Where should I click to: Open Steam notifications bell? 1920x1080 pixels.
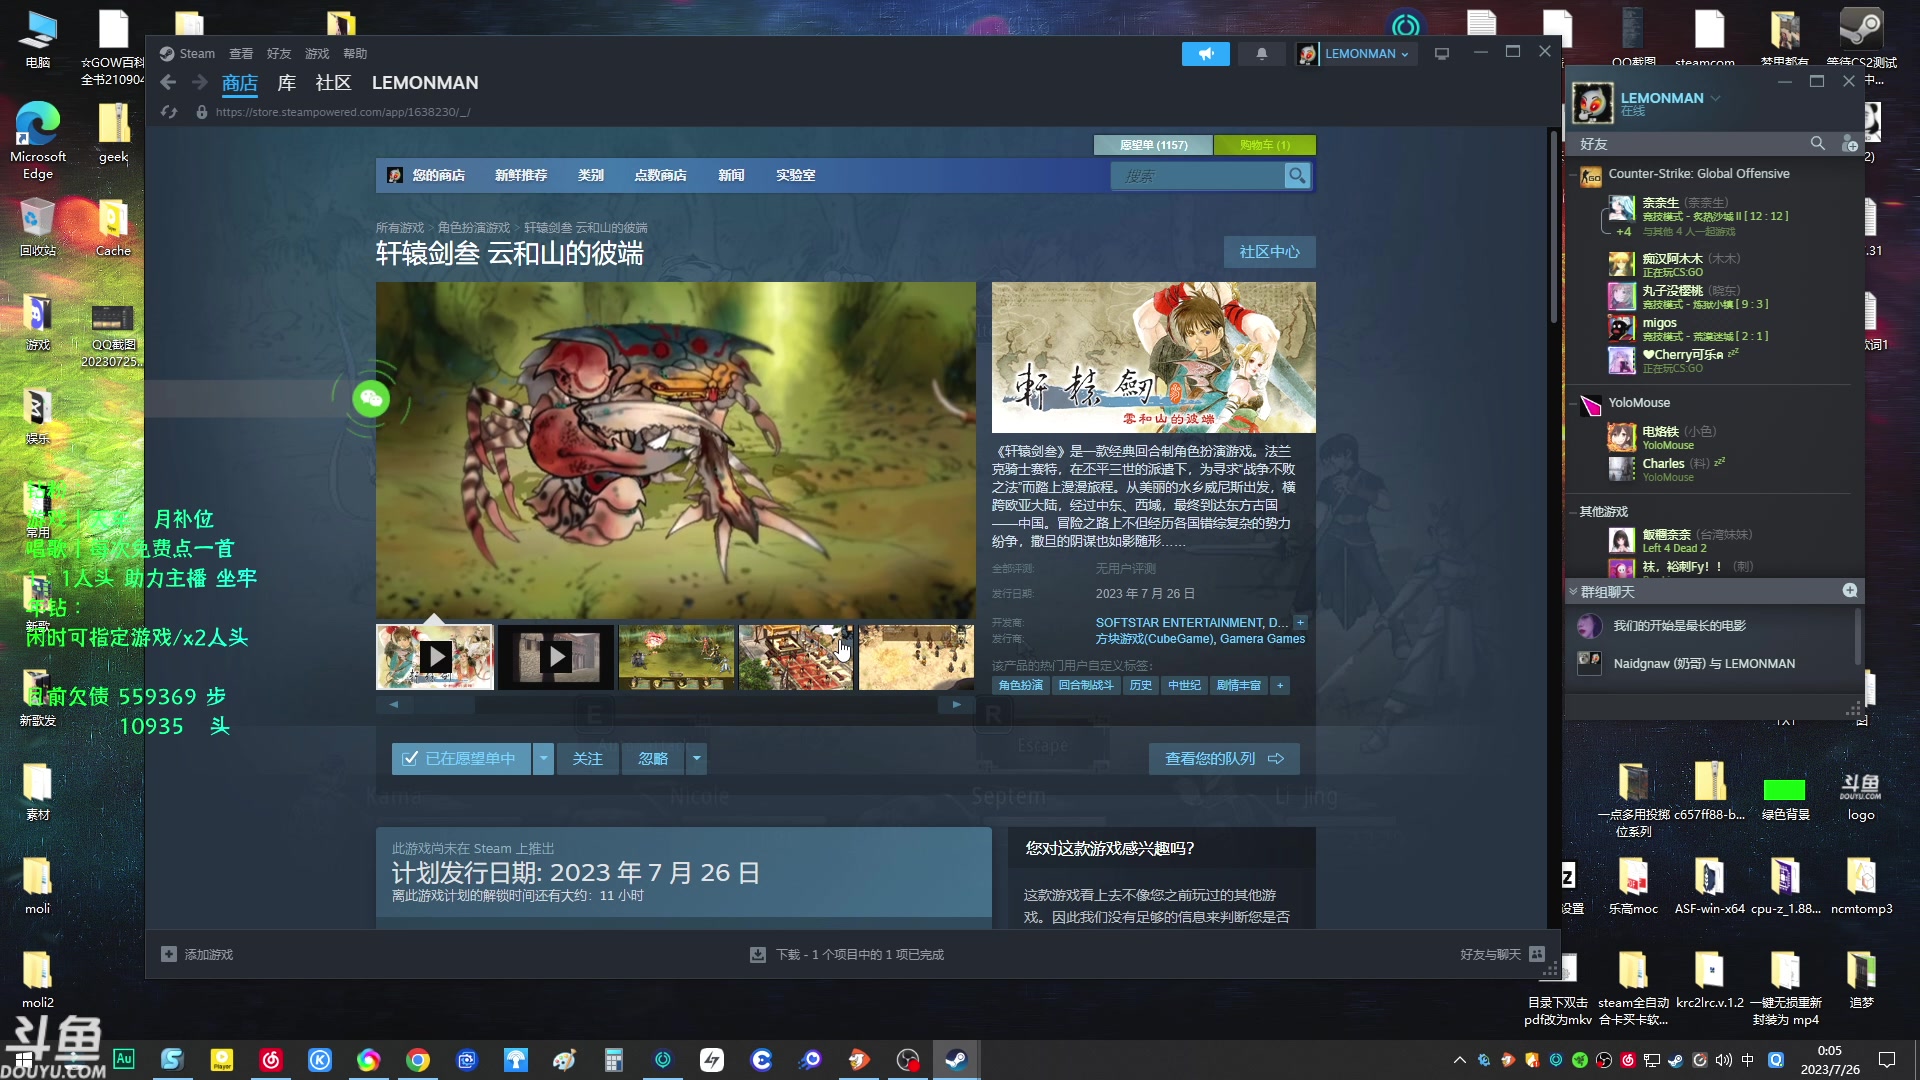[x=1262, y=54]
